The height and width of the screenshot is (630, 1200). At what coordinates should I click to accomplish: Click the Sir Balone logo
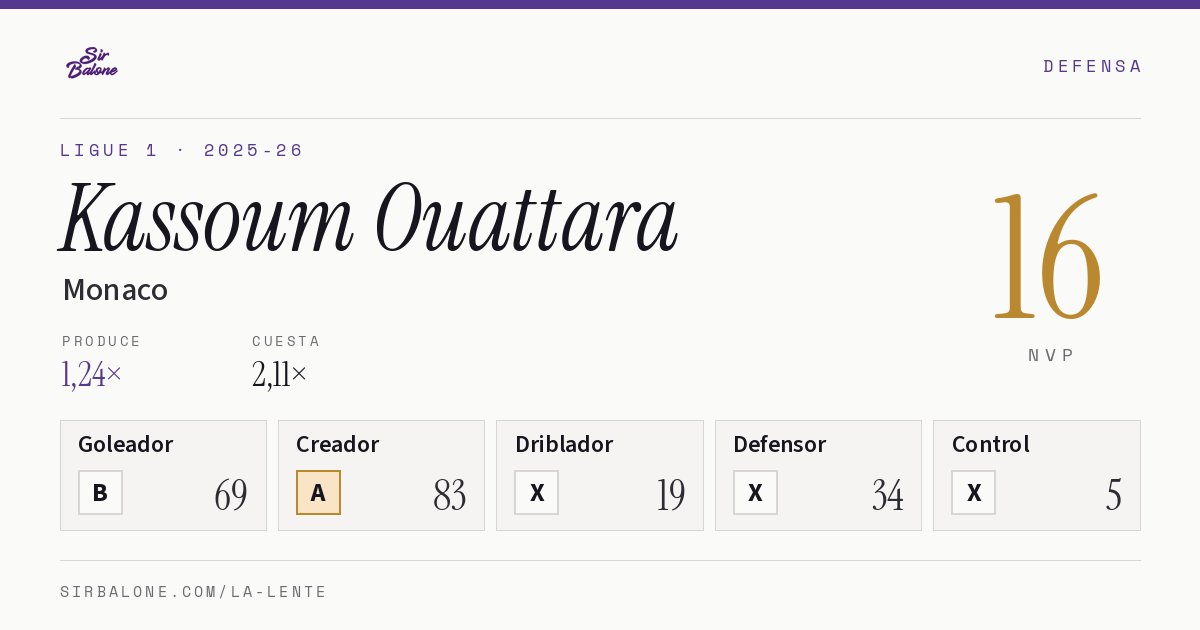pos(92,63)
